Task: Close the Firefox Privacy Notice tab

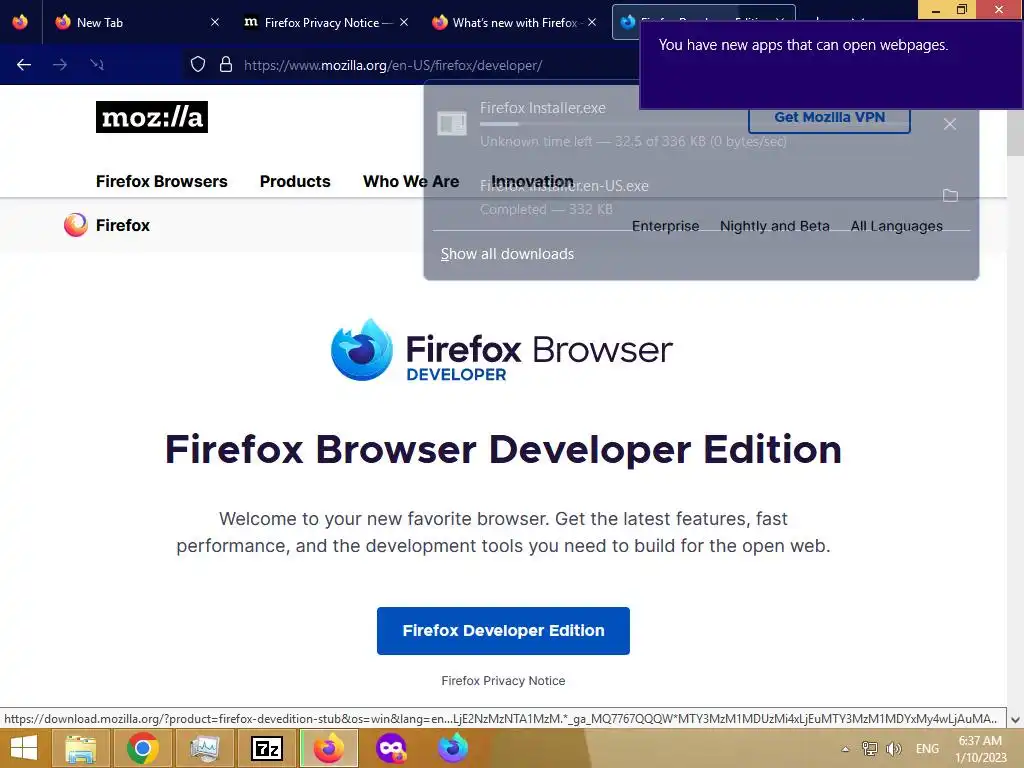Action: click(x=404, y=22)
